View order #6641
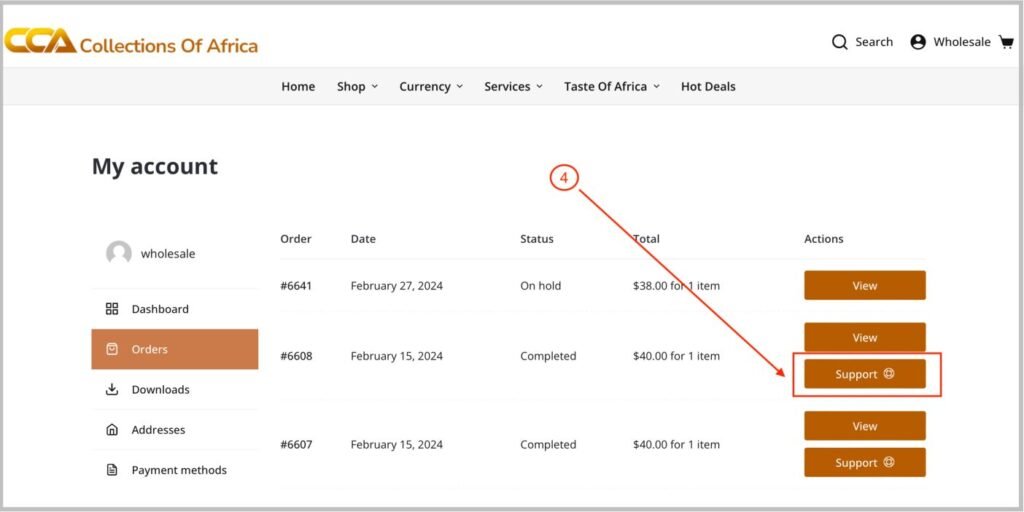 pos(864,285)
